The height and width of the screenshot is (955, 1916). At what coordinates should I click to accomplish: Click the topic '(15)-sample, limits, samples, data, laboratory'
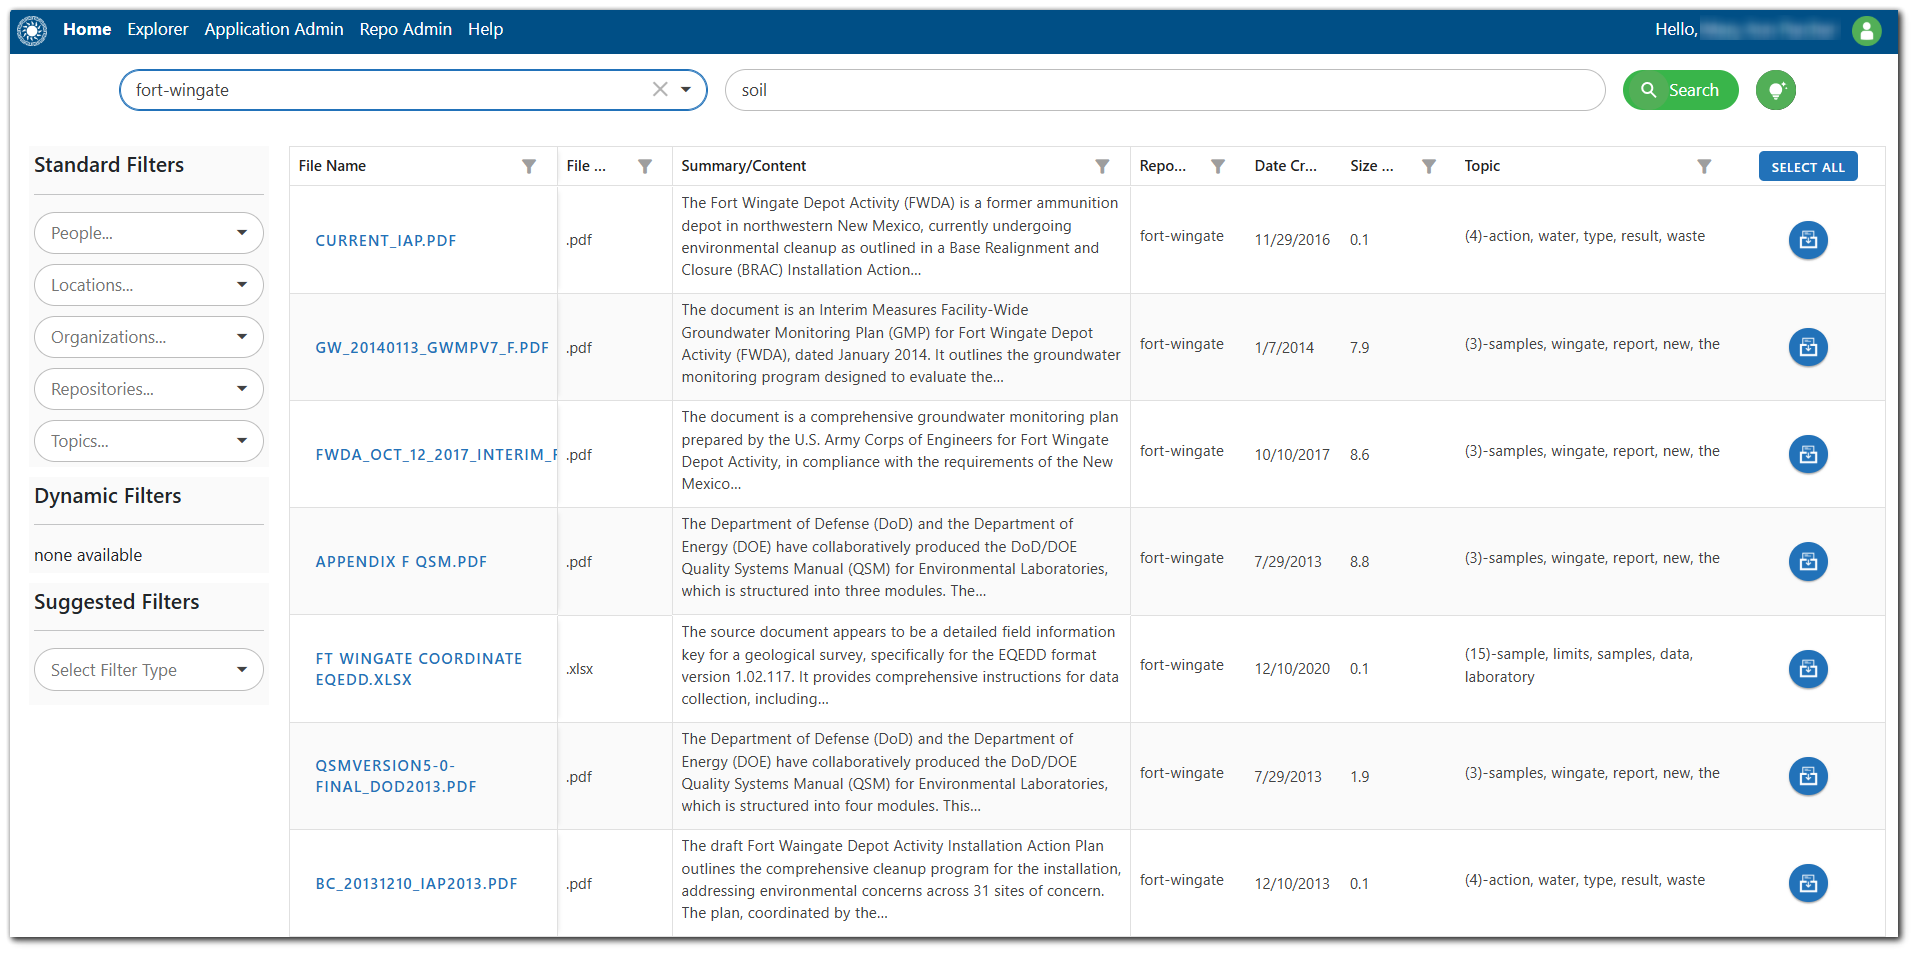click(1578, 665)
